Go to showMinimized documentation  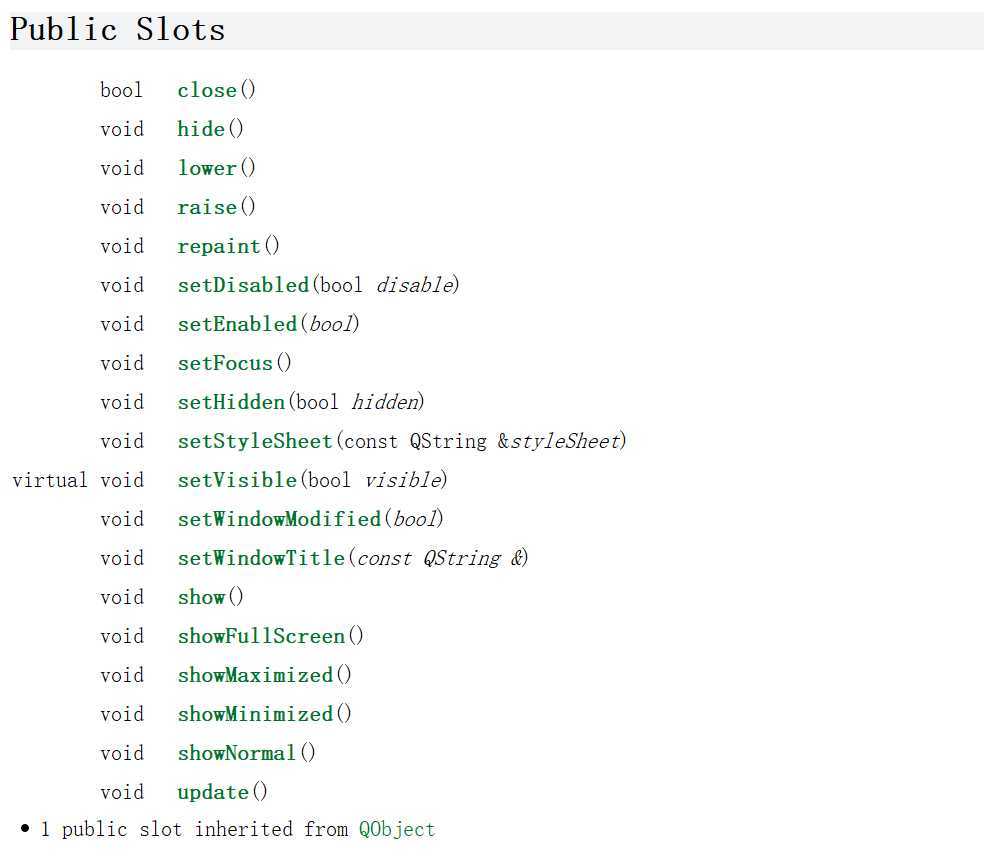pyautogui.click(x=255, y=714)
